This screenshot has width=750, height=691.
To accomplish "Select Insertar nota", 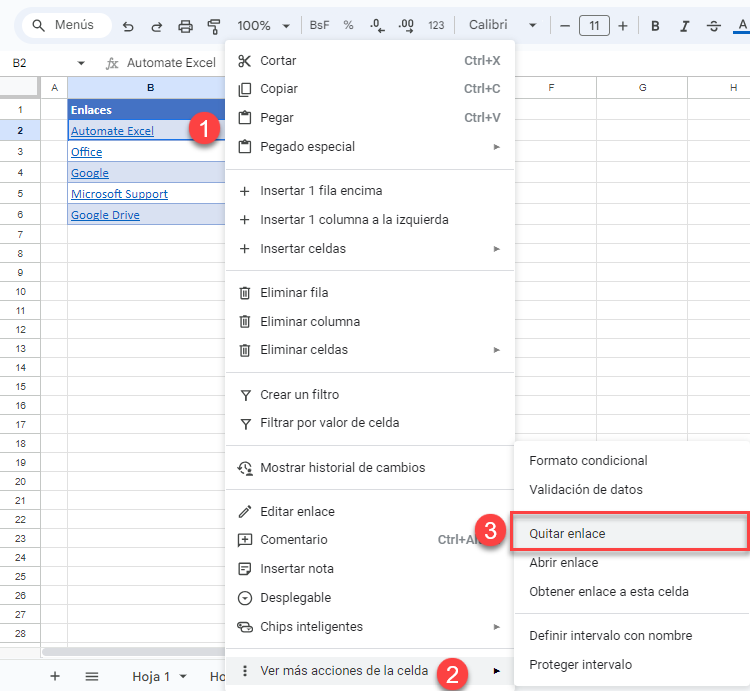I will [370, 569].
